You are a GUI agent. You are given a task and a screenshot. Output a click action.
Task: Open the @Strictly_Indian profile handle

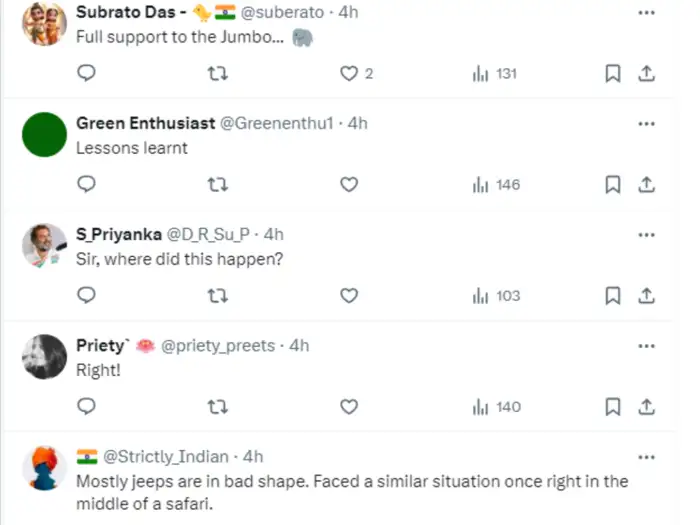tap(166, 456)
